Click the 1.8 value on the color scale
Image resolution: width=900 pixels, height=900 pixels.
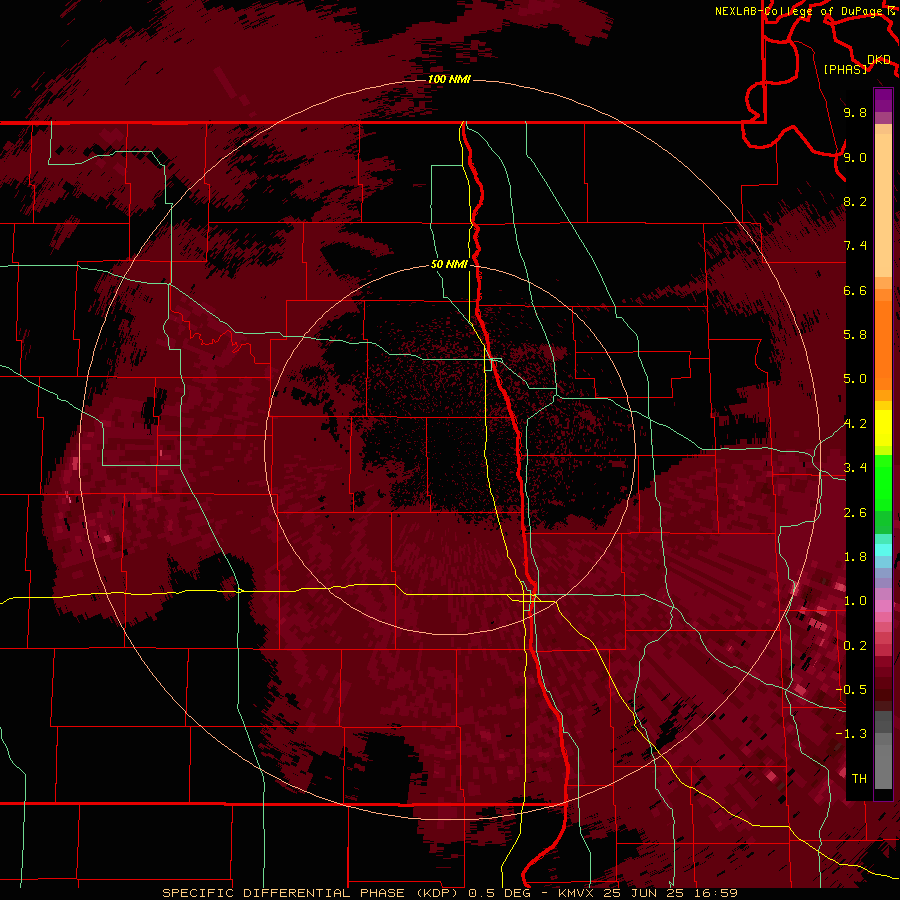pyautogui.click(x=855, y=557)
